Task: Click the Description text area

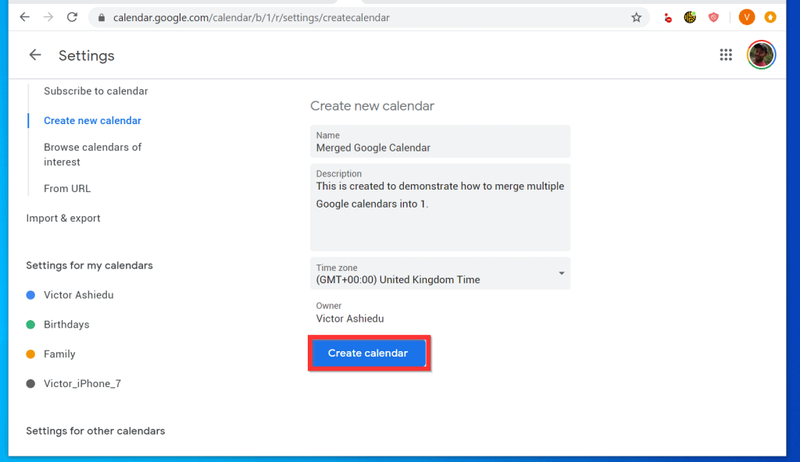Action: [x=440, y=208]
